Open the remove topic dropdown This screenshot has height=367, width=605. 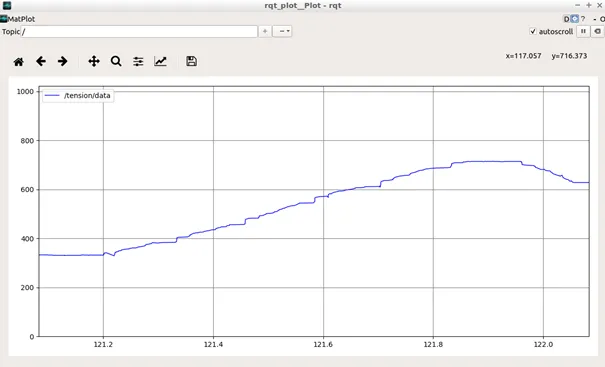click(x=282, y=31)
